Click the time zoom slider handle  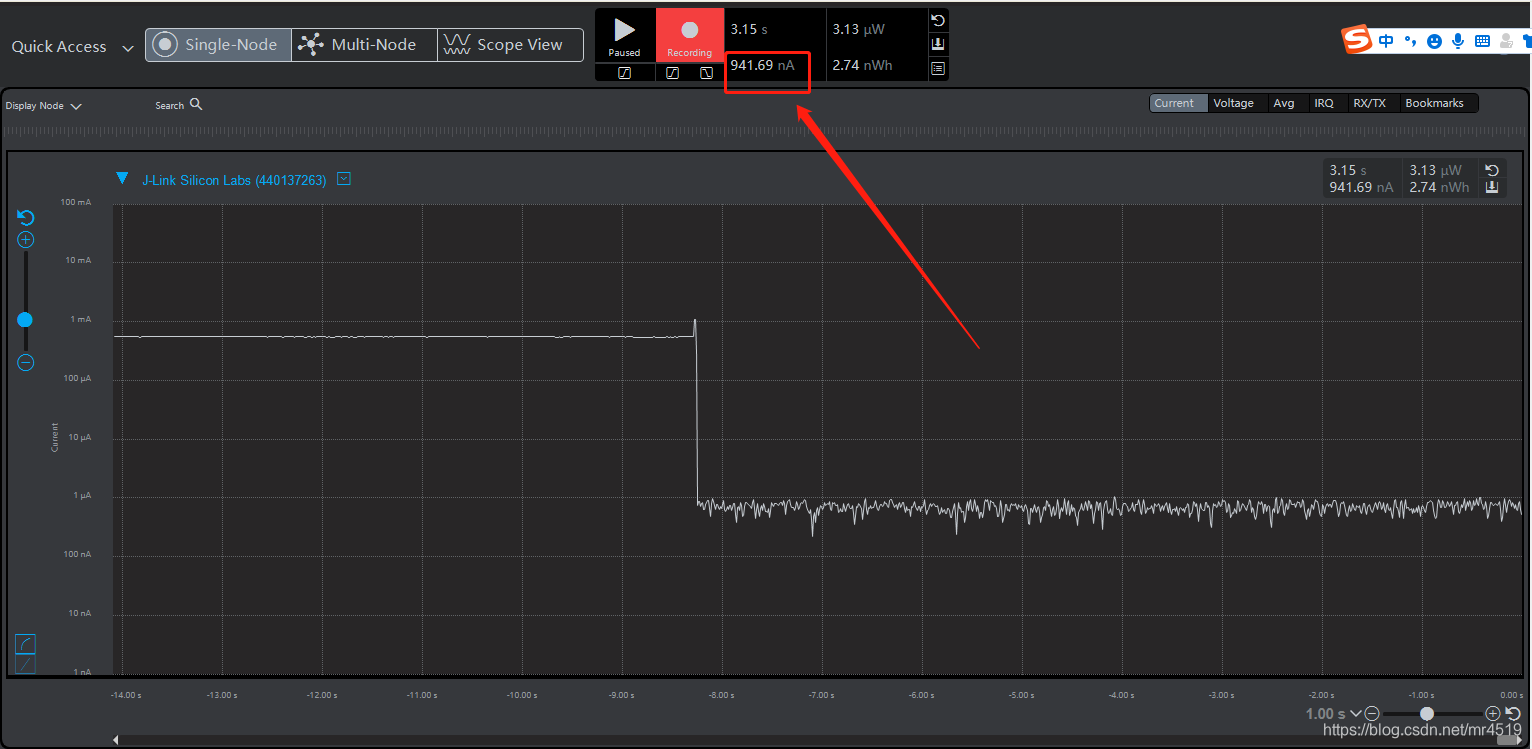1427,713
